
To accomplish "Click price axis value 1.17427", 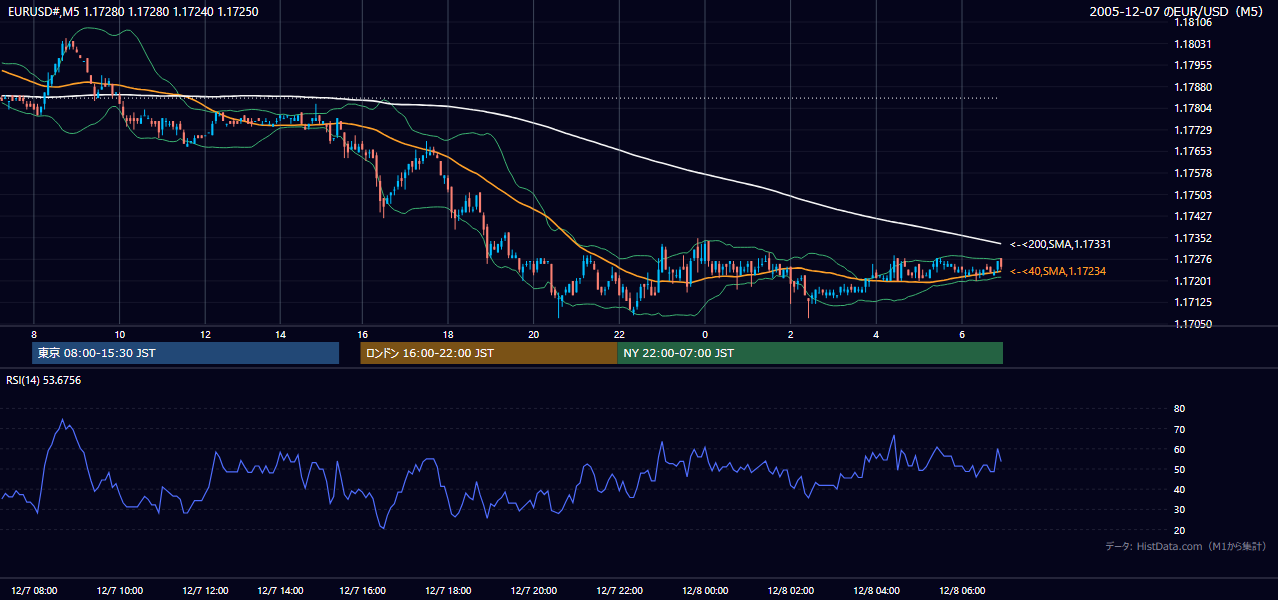I will (x=1192, y=216).
